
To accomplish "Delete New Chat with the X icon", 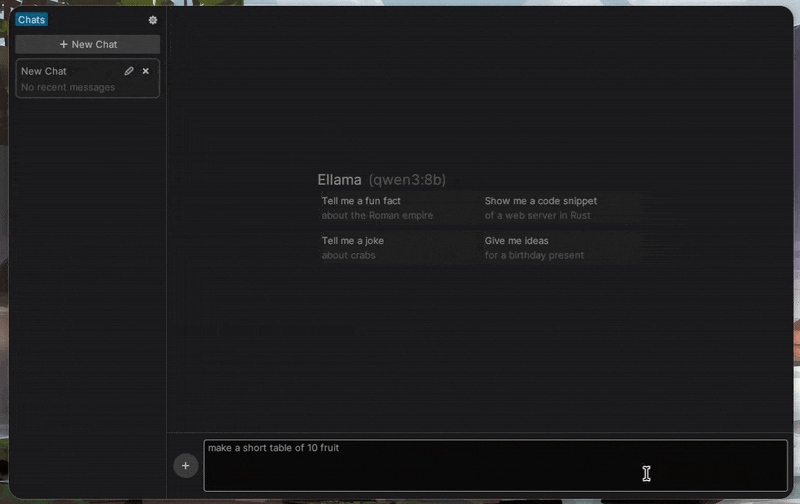I will 146,71.
